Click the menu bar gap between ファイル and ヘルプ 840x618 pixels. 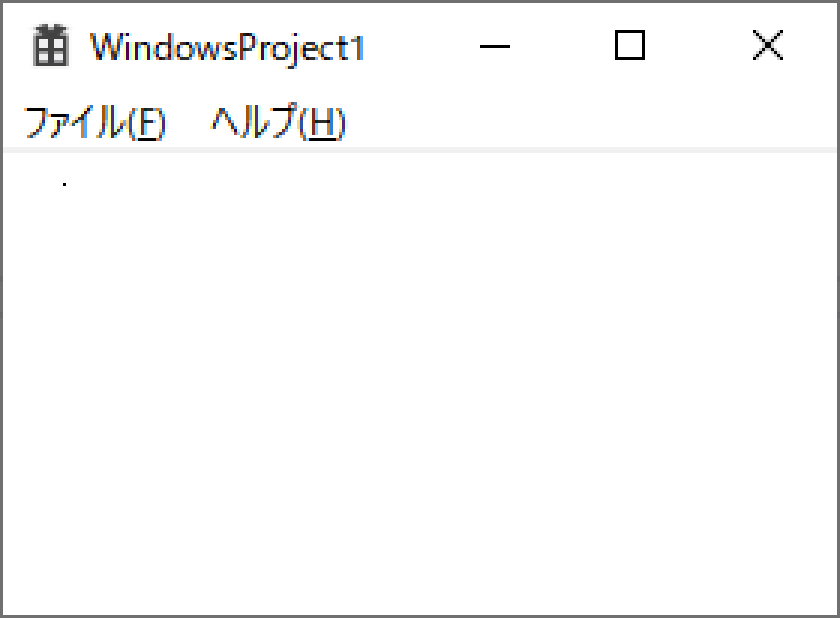[189, 122]
